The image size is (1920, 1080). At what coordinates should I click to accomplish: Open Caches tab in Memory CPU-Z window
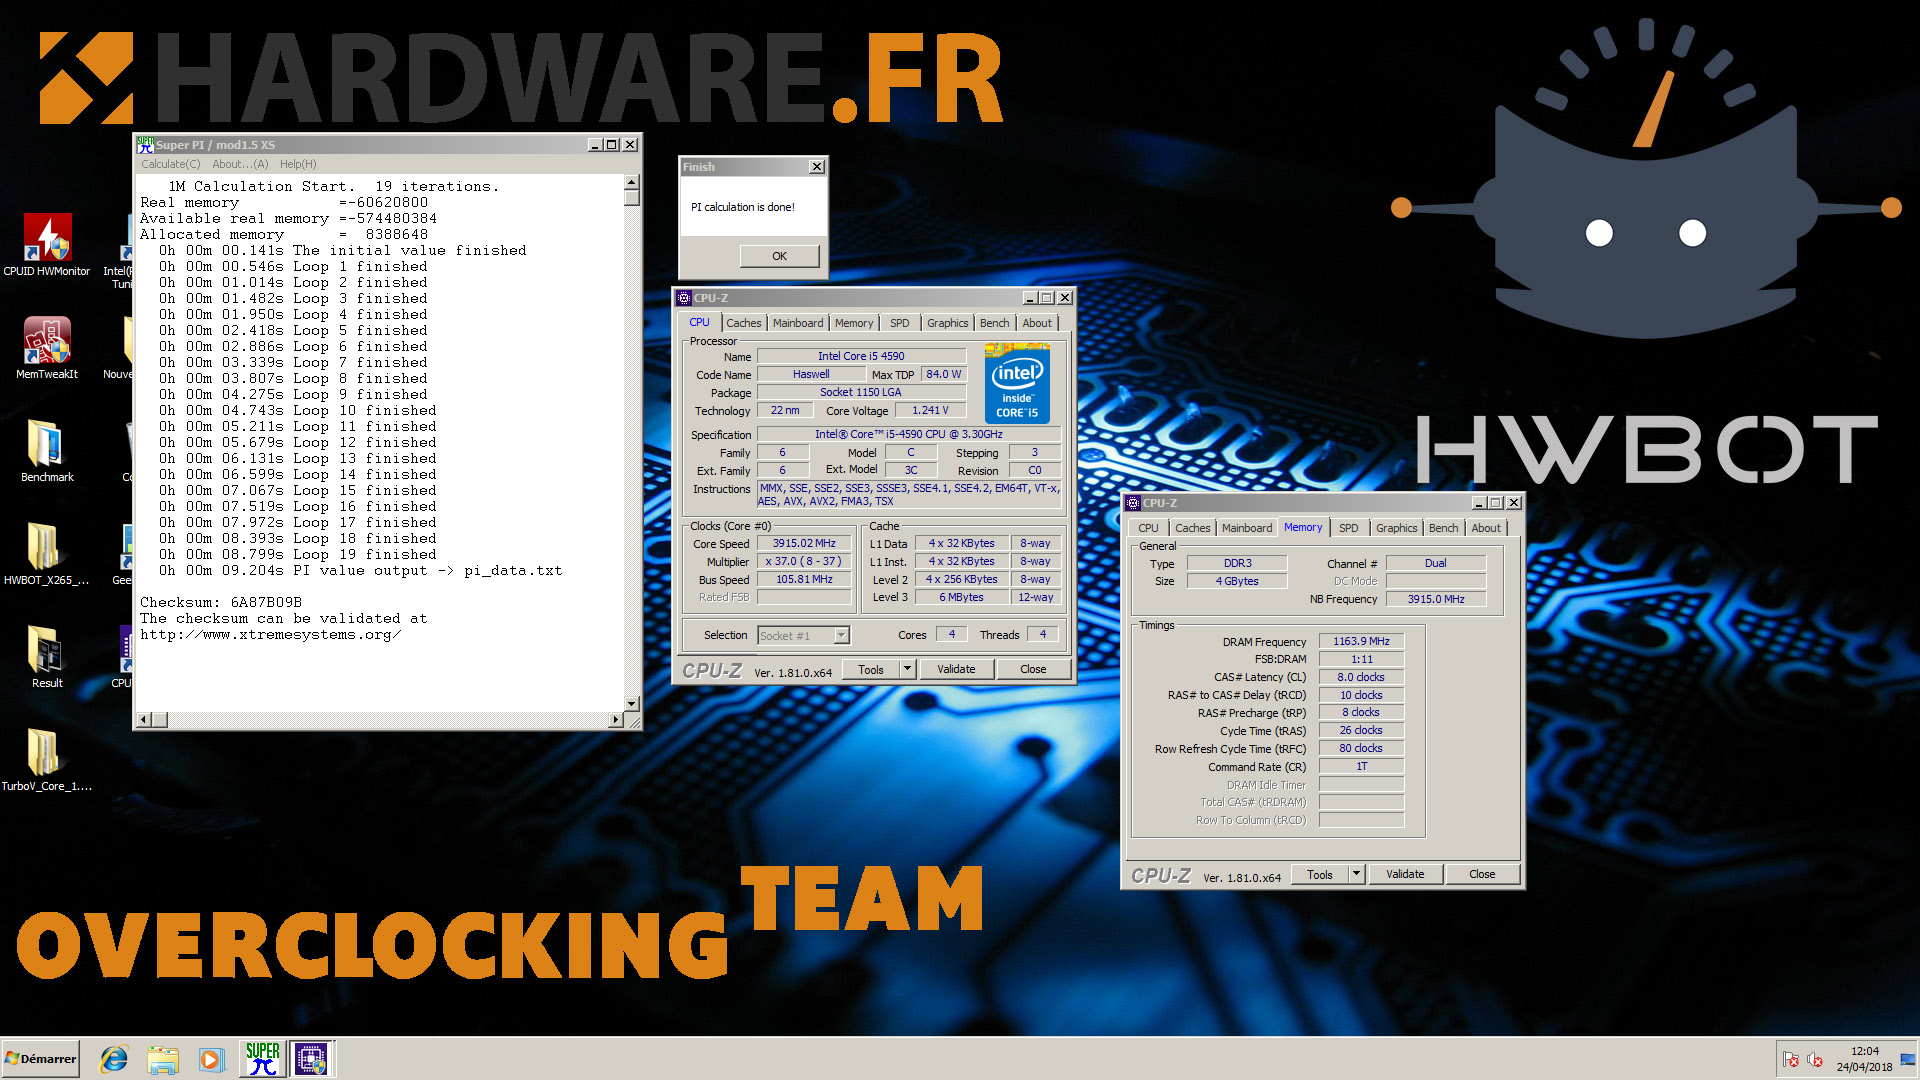tap(1192, 528)
